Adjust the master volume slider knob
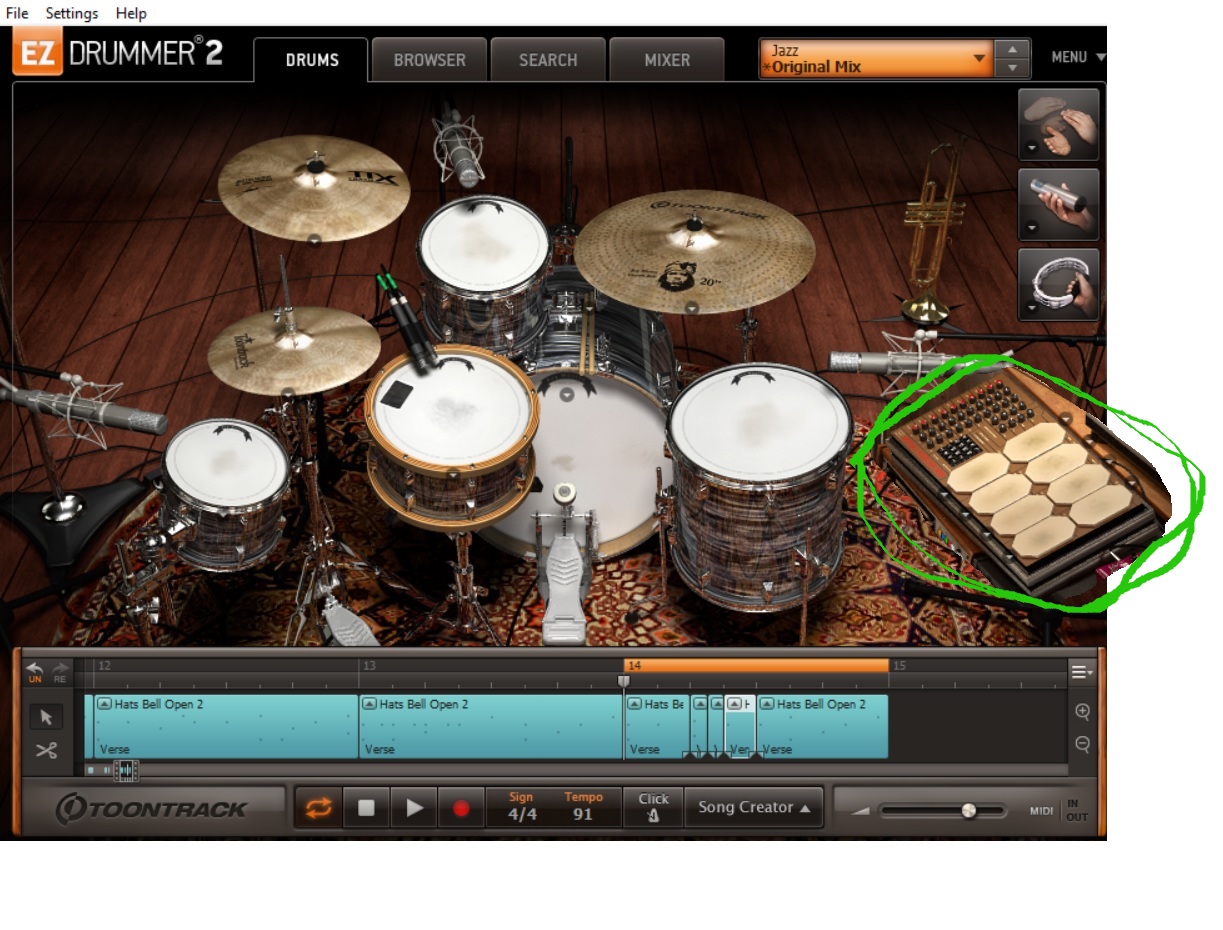The width and height of the screenshot is (1223, 930). click(968, 810)
